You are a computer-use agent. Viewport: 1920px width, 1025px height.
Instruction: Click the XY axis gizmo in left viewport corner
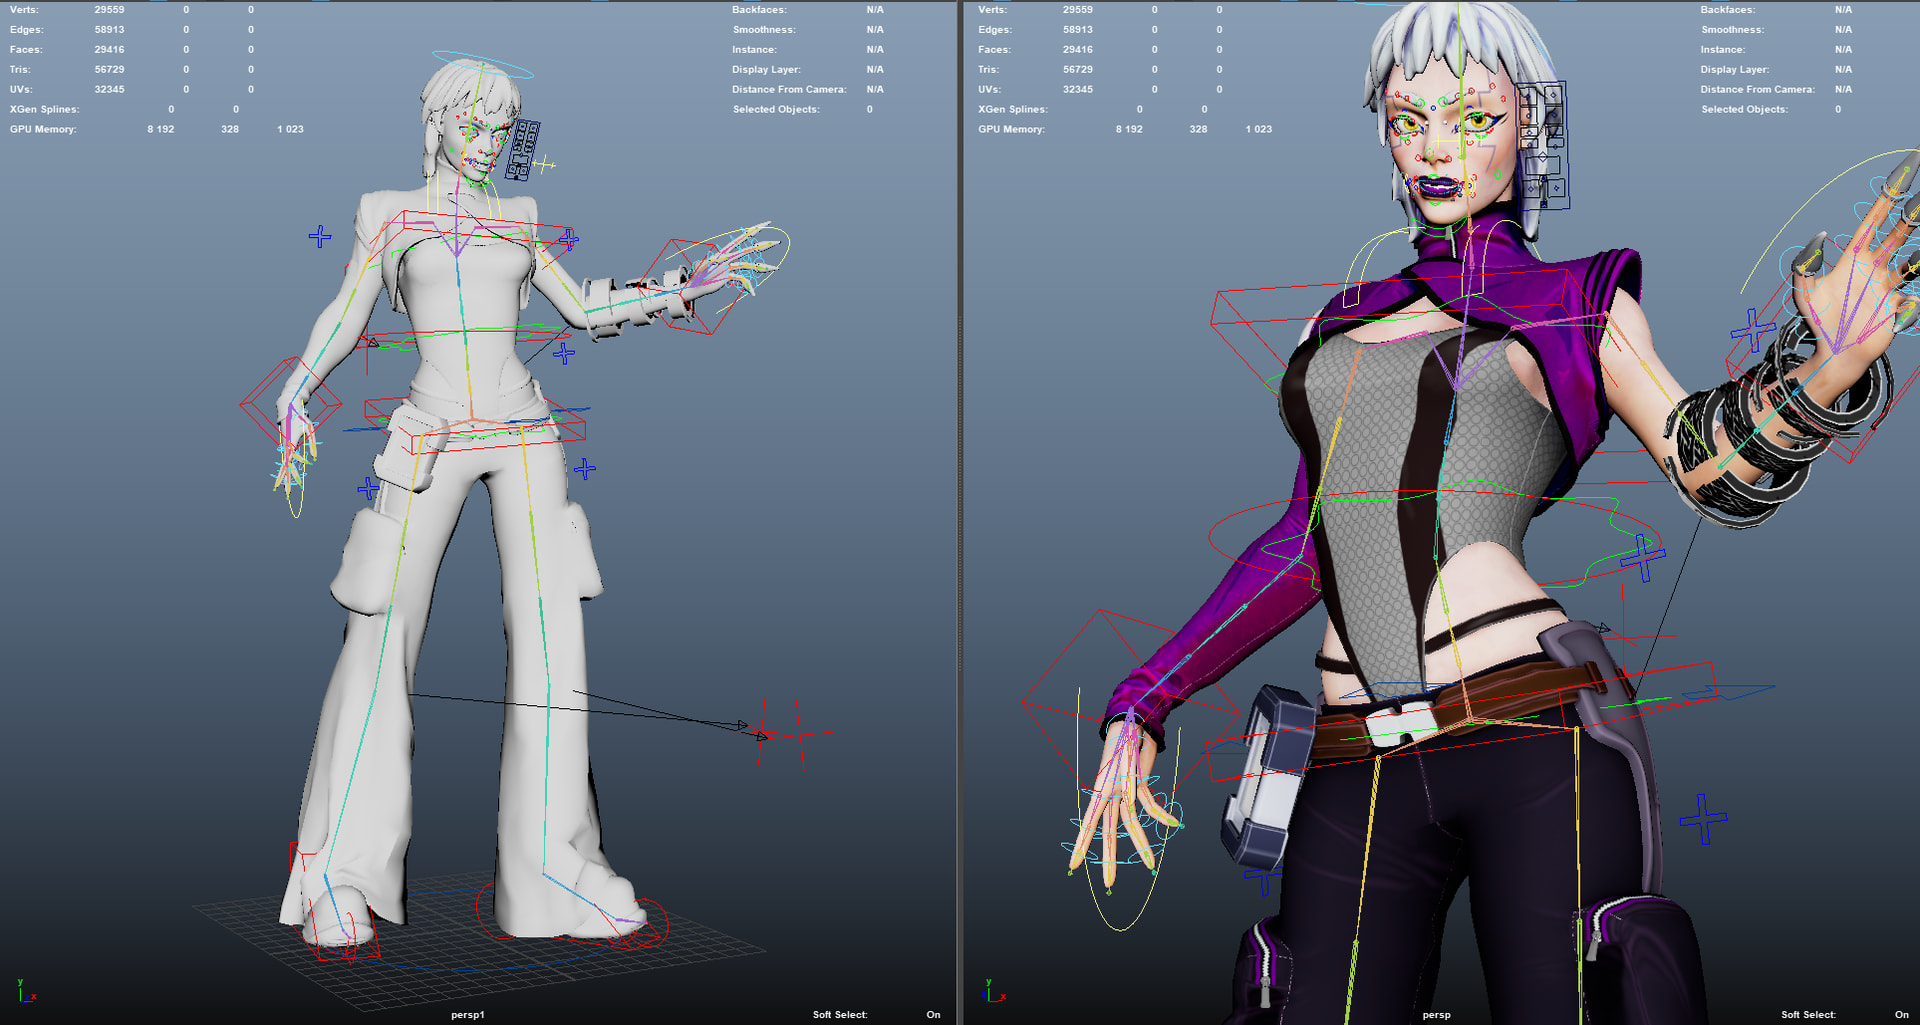[x=24, y=990]
